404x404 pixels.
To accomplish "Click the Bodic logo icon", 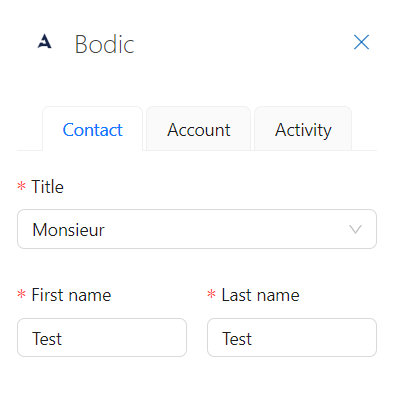I will 45,42.
